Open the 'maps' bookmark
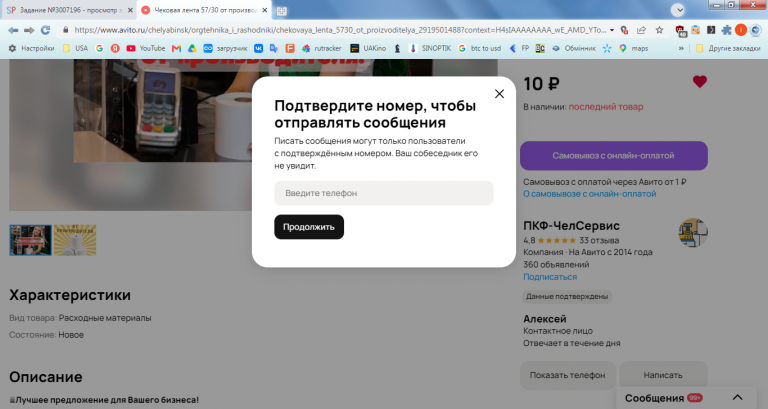 pos(633,48)
